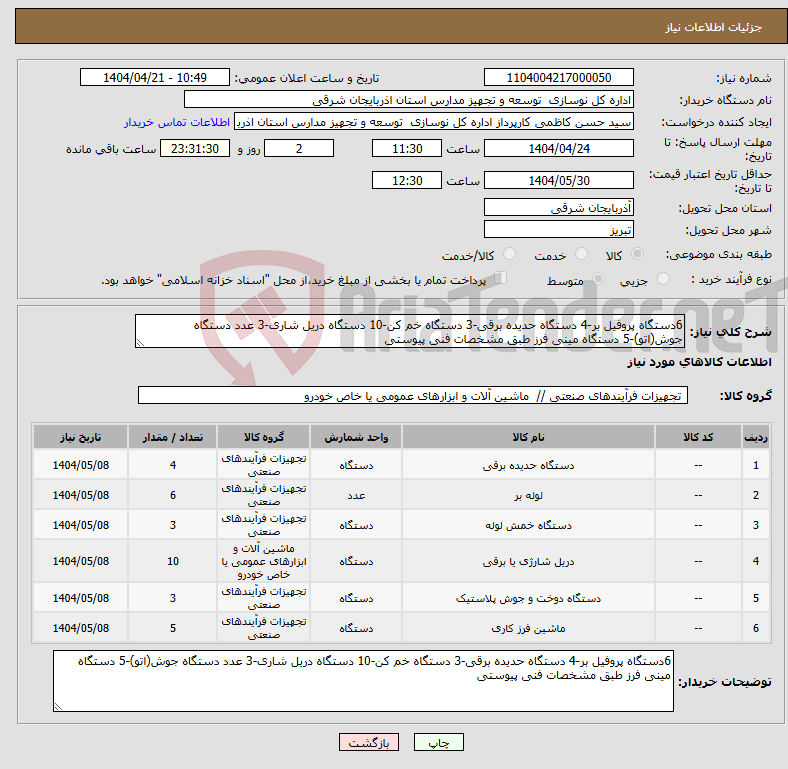The image size is (788, 769).
Task: Click quantity 10 in the دریل شارژی row
Action: coord(173,561)
